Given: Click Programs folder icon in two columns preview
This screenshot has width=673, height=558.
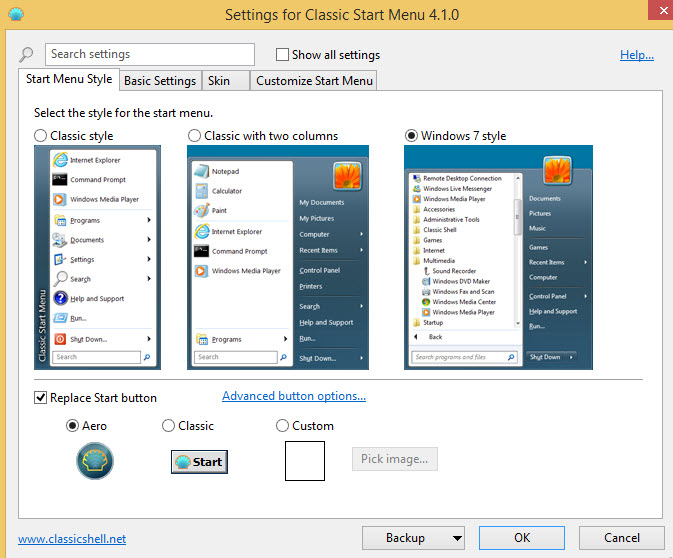Looking at the screenshot, I should 202,339.
